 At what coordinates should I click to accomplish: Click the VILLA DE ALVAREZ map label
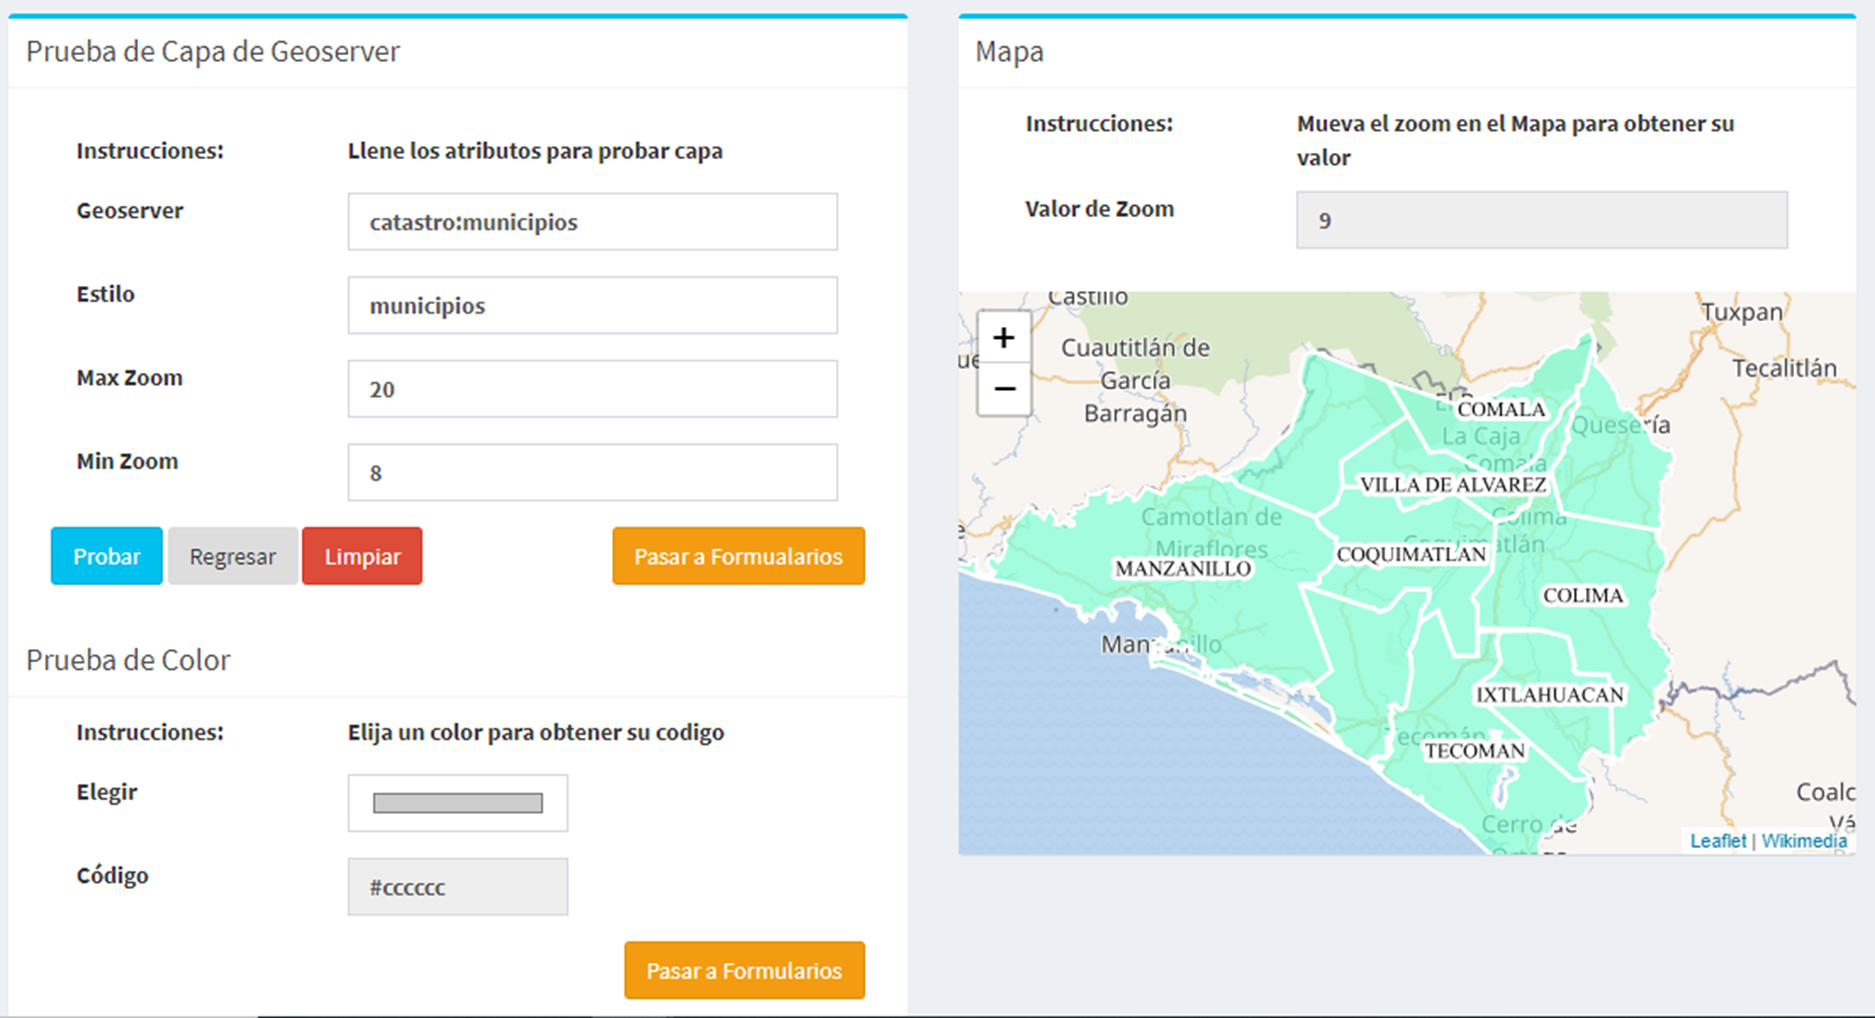(x=1452, y=485)
